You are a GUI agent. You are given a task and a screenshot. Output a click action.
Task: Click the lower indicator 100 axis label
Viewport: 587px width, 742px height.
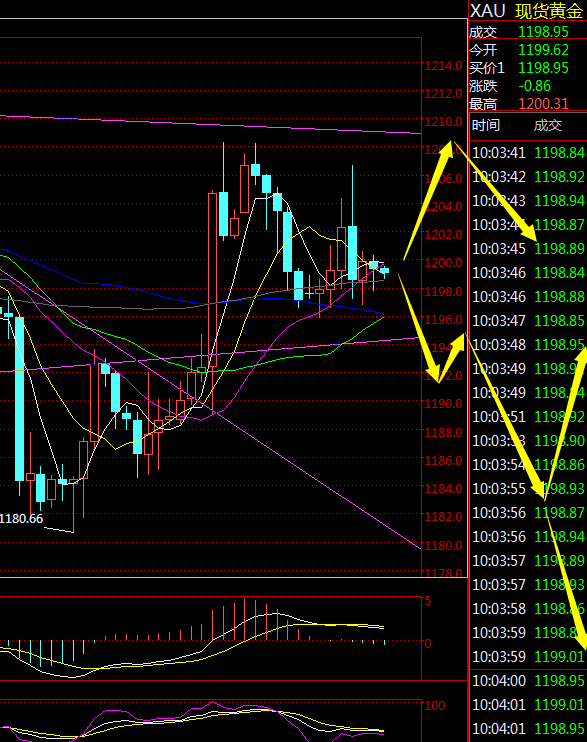coord(435,706)
